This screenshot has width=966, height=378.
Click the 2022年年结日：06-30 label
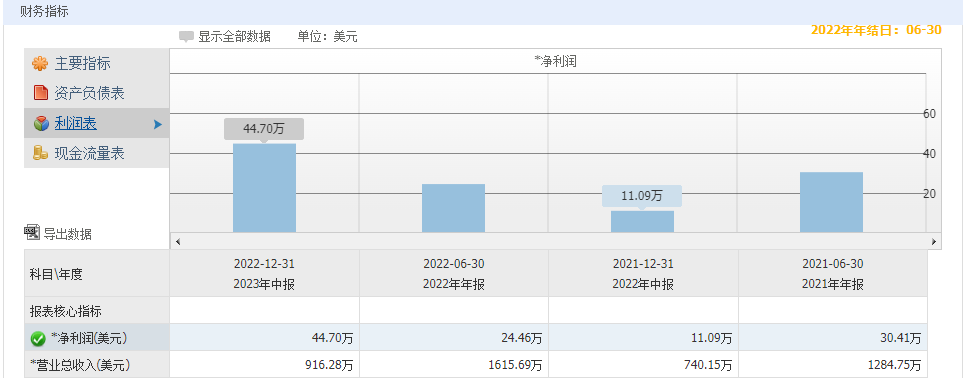tap(876, 30)
